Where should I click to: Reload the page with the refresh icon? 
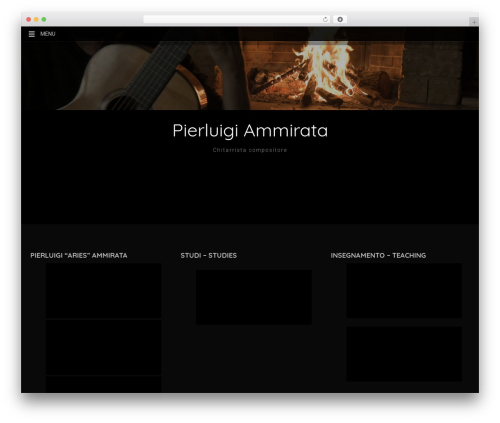click(x=325, y=19)
